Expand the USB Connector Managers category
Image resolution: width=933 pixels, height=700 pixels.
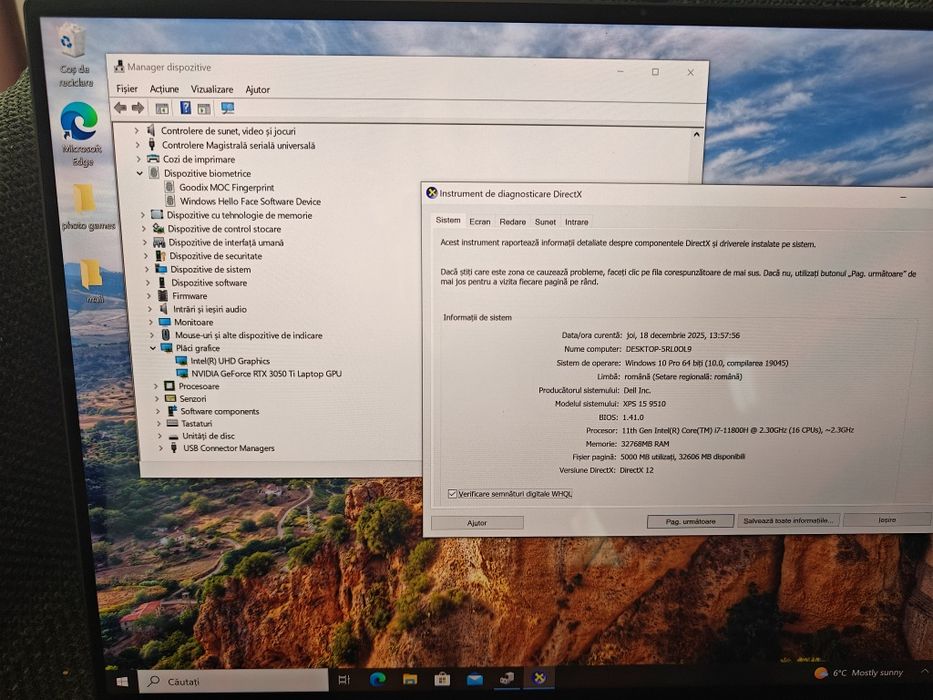161,448
